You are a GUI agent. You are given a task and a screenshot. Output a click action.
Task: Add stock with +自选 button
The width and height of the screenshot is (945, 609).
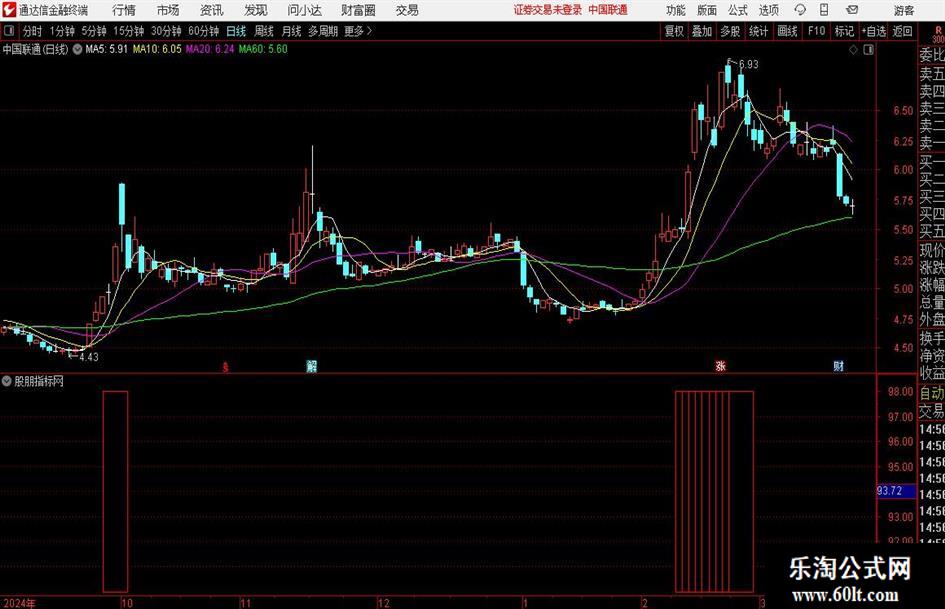pos(874,31)
